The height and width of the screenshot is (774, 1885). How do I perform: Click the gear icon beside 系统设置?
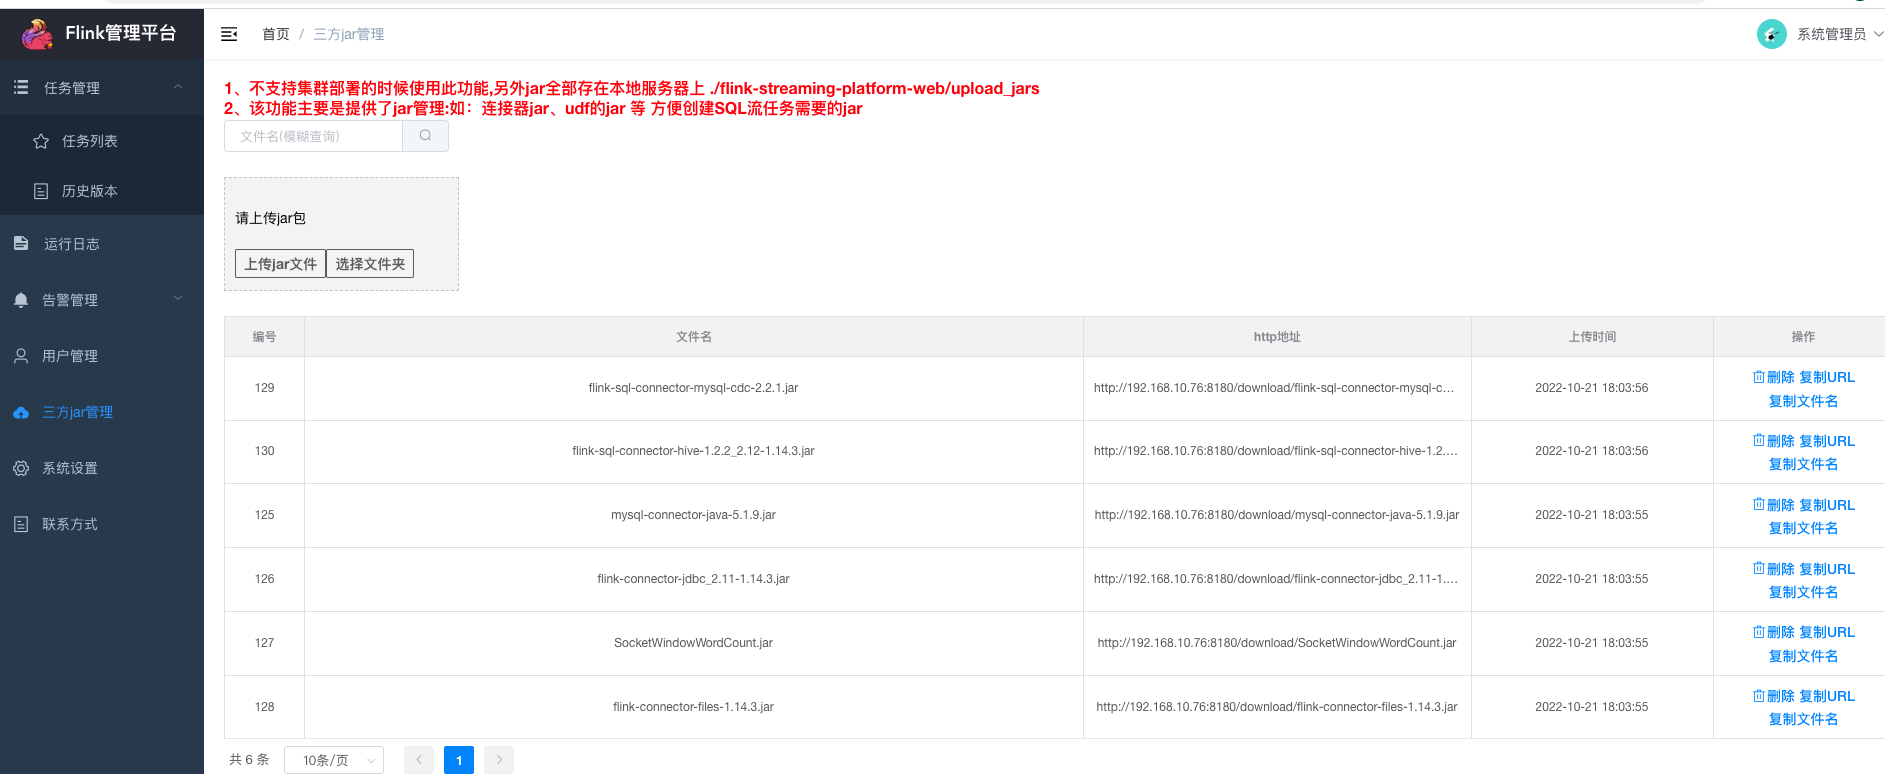click(x=21, y=468)
